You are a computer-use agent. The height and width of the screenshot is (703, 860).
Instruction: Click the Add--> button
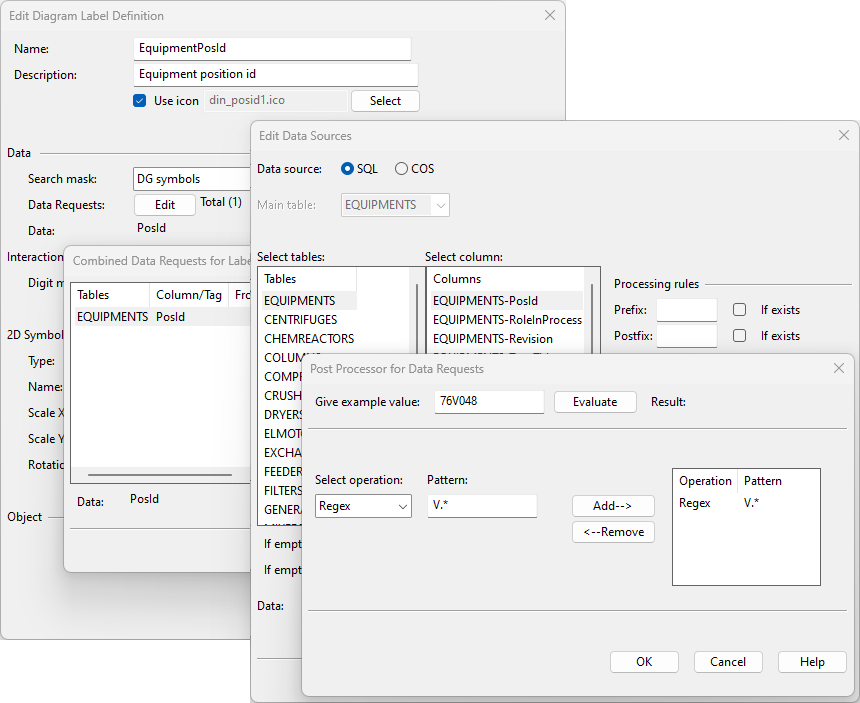coord(613,506)
